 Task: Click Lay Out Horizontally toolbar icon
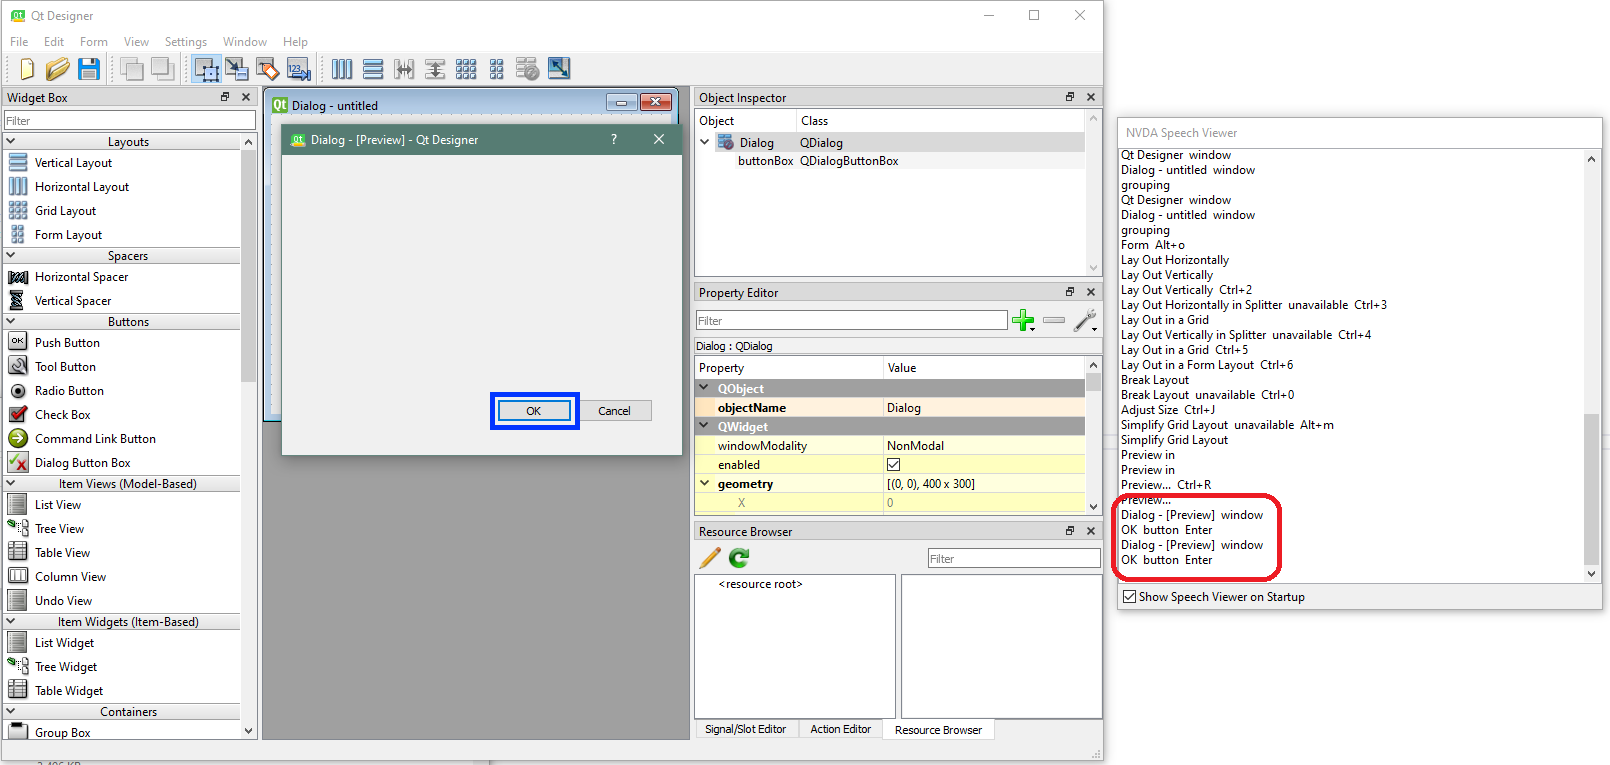coord(342,69)
